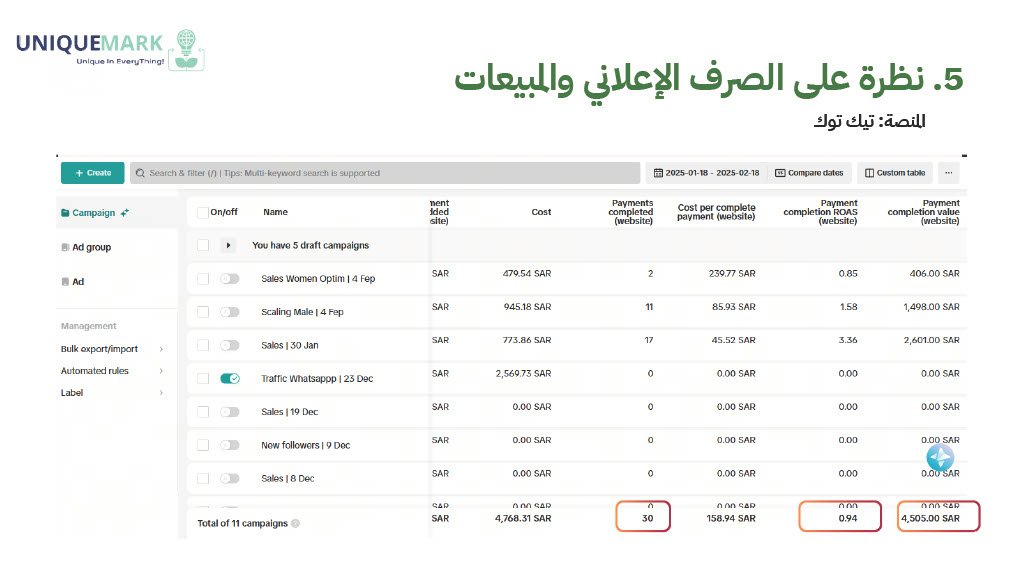
Task: Click the Ad icon in sidebar
Action: click(65, 282)
